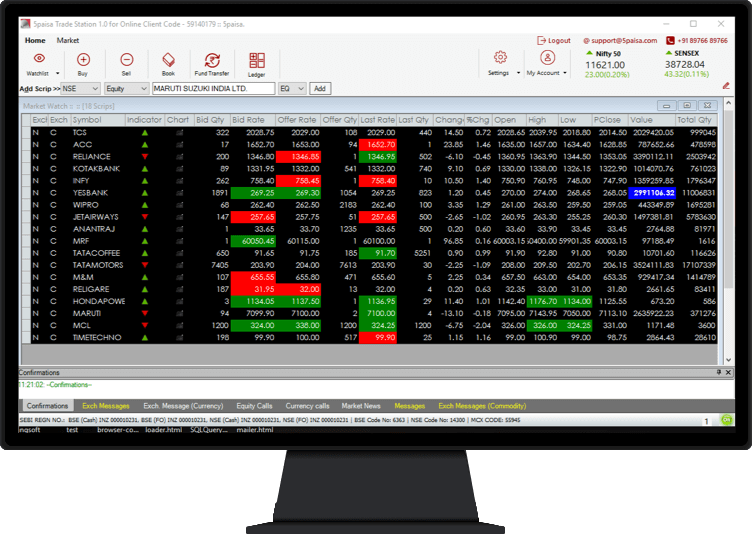Expand the My Account dropdown arrow

(x=565, y=73)
